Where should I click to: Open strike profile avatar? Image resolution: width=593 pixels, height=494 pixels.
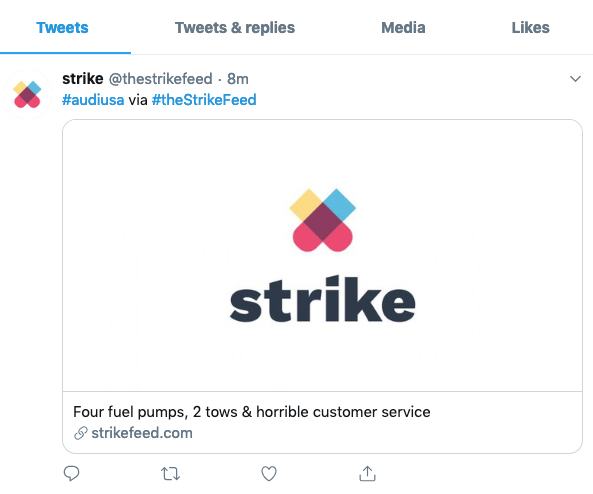(x=27, y=94)
